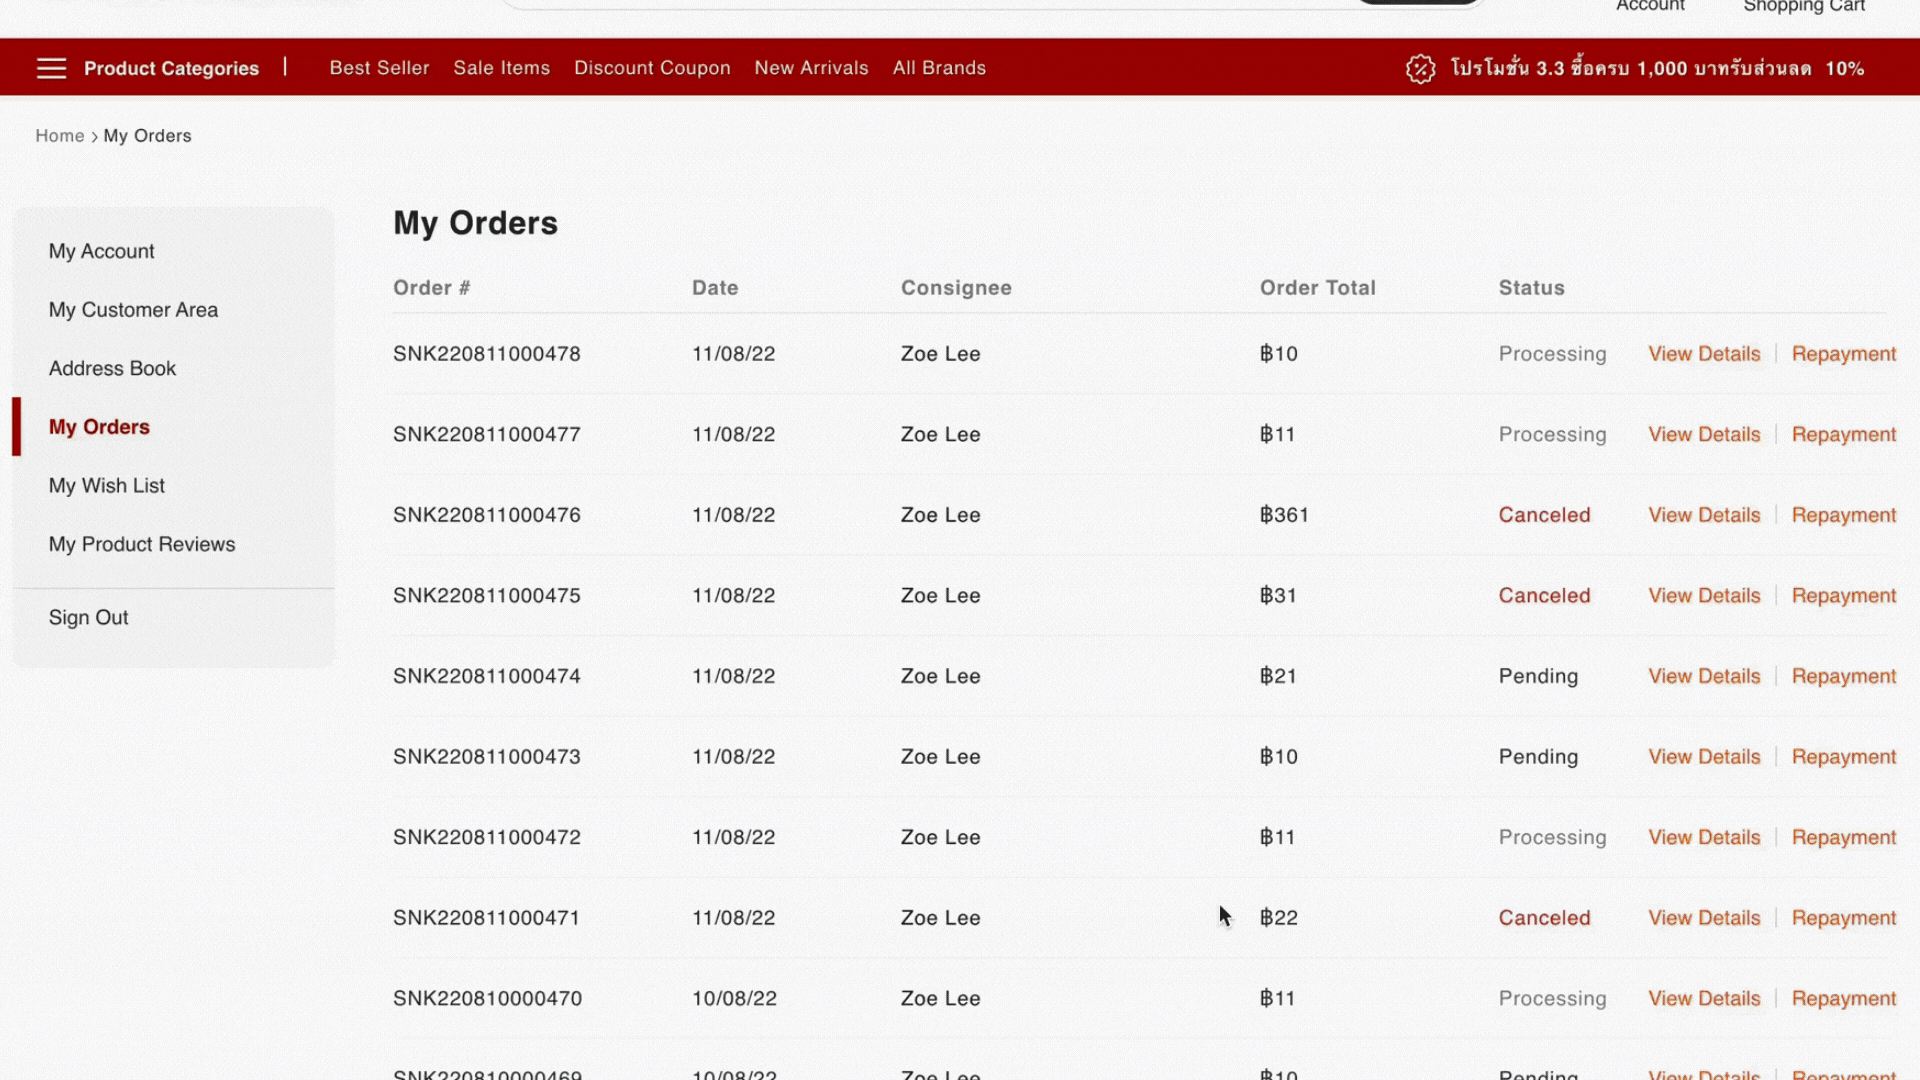
Task: Click the promotion discount badge icon
Action: [x=1421, y=69]
